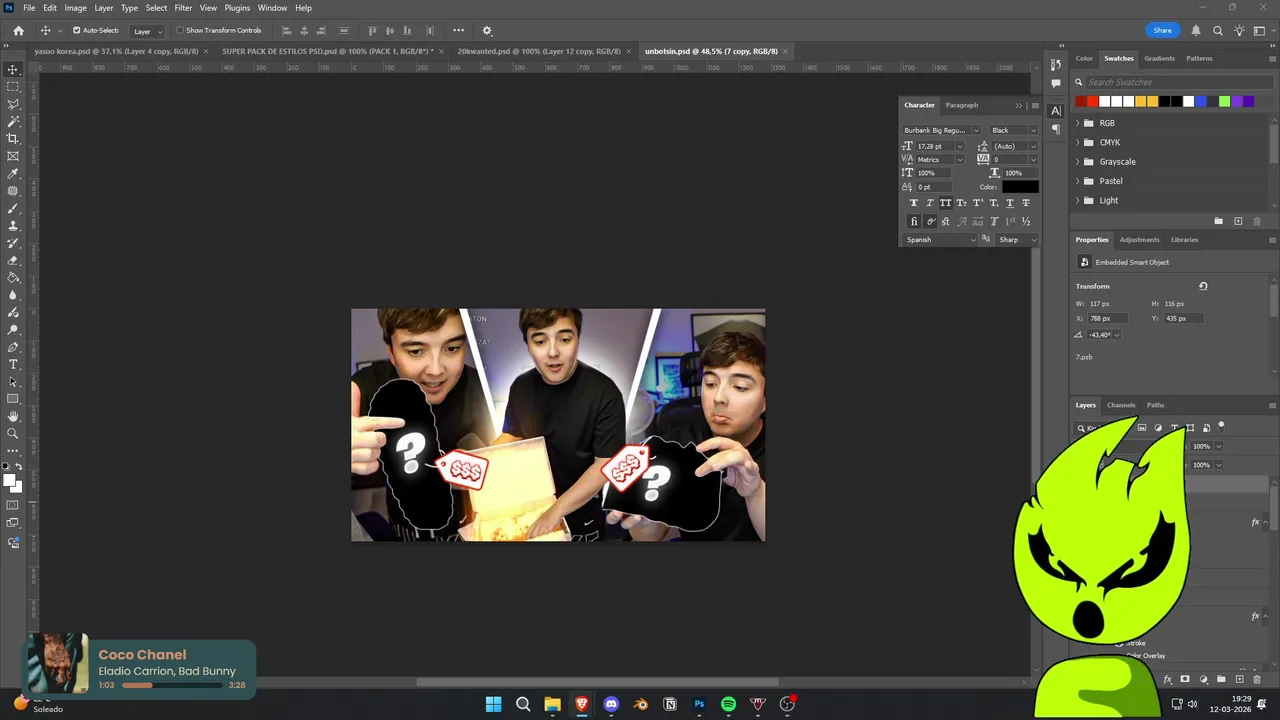The width and height of the screenshot is (1280, 720).
Task: Open the options bar settings gear
Action: point(487,31)
